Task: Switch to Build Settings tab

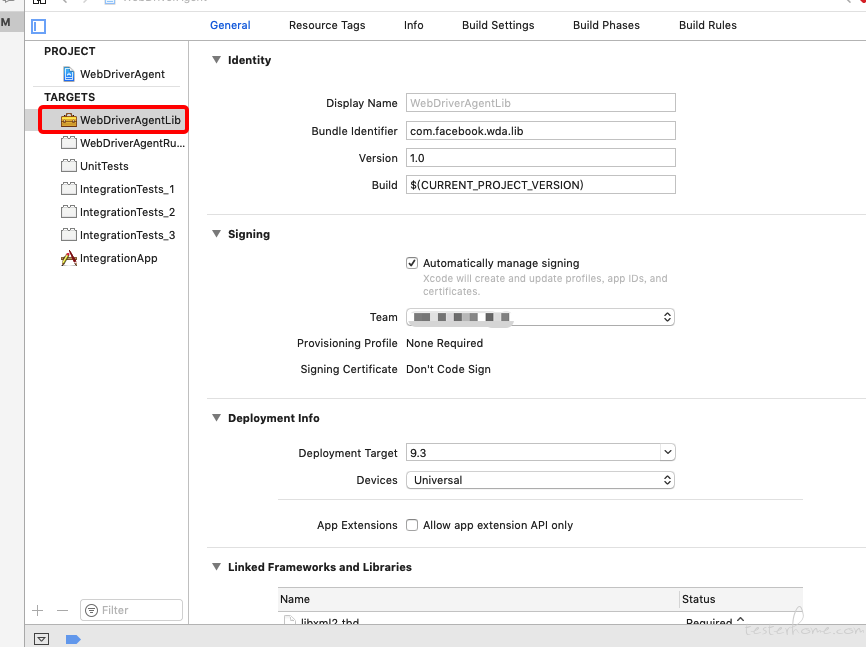Action: coord(498,25)
